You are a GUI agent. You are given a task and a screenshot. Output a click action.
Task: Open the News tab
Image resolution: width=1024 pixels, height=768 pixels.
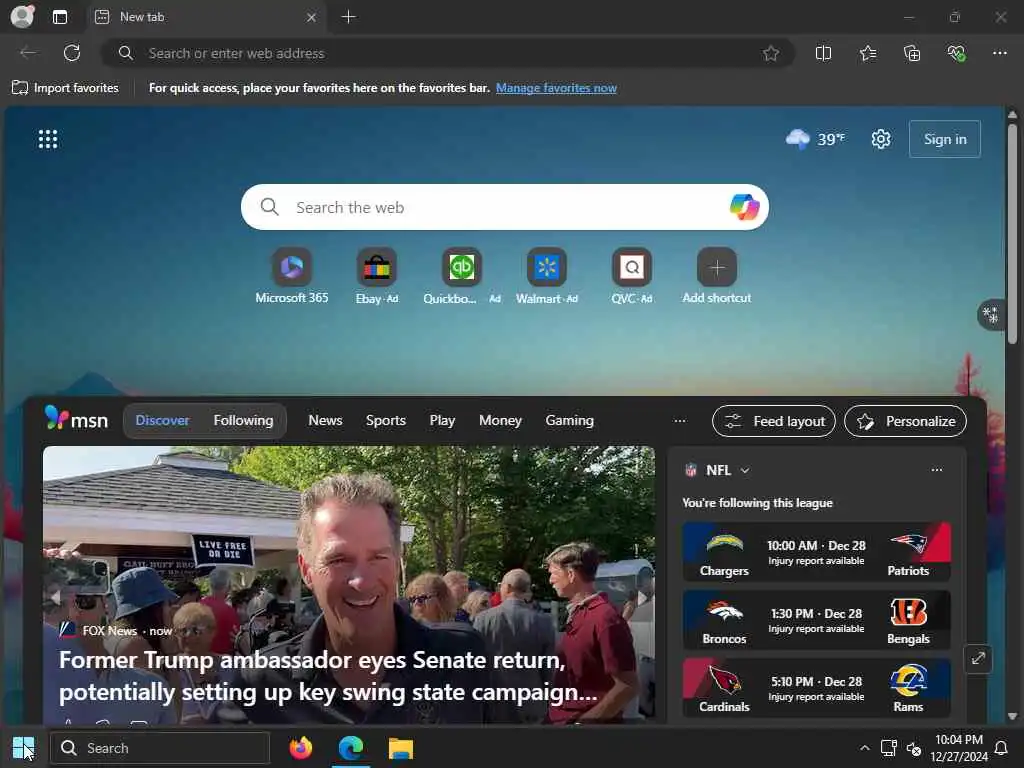[325, 421]
